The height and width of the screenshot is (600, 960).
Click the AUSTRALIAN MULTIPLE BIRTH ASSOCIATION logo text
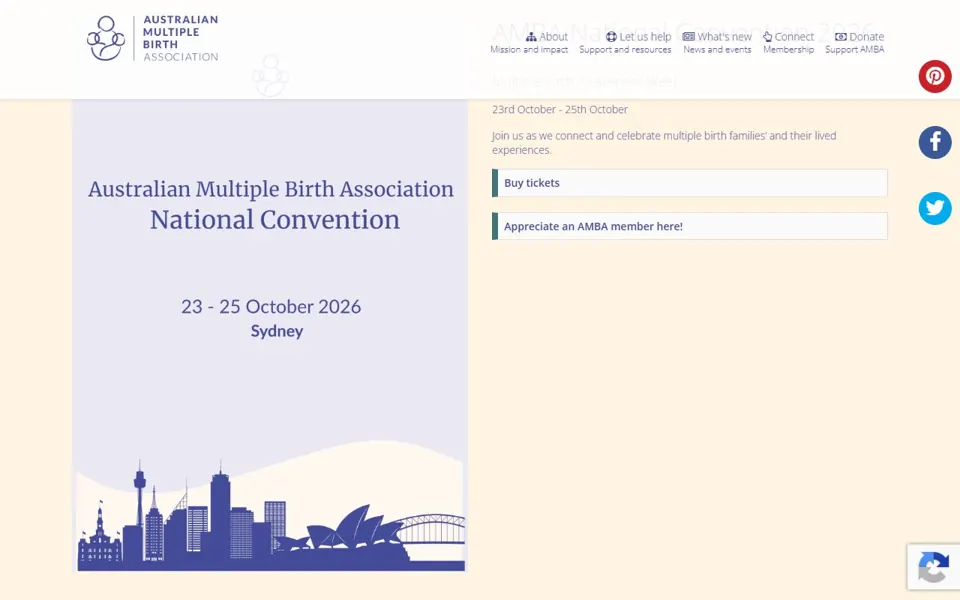point(181,38)
